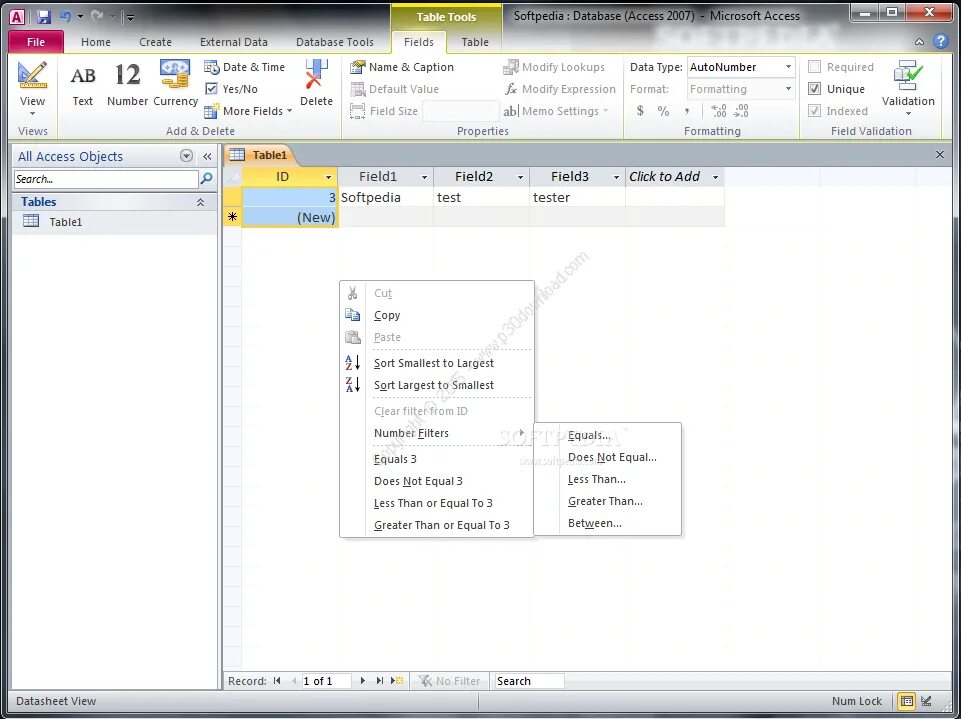Image resolution: width=961 pixels, height=719 pixels.
Task: Click the Undo icon in title bar
Action: tap(66, 17)
